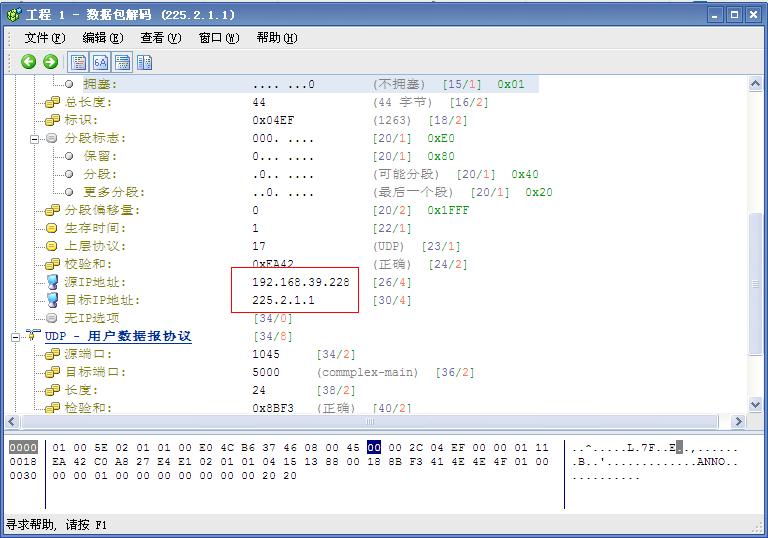
Task: Click the ANNO text in ASCII pane
Action: click(x=711, y=462)
